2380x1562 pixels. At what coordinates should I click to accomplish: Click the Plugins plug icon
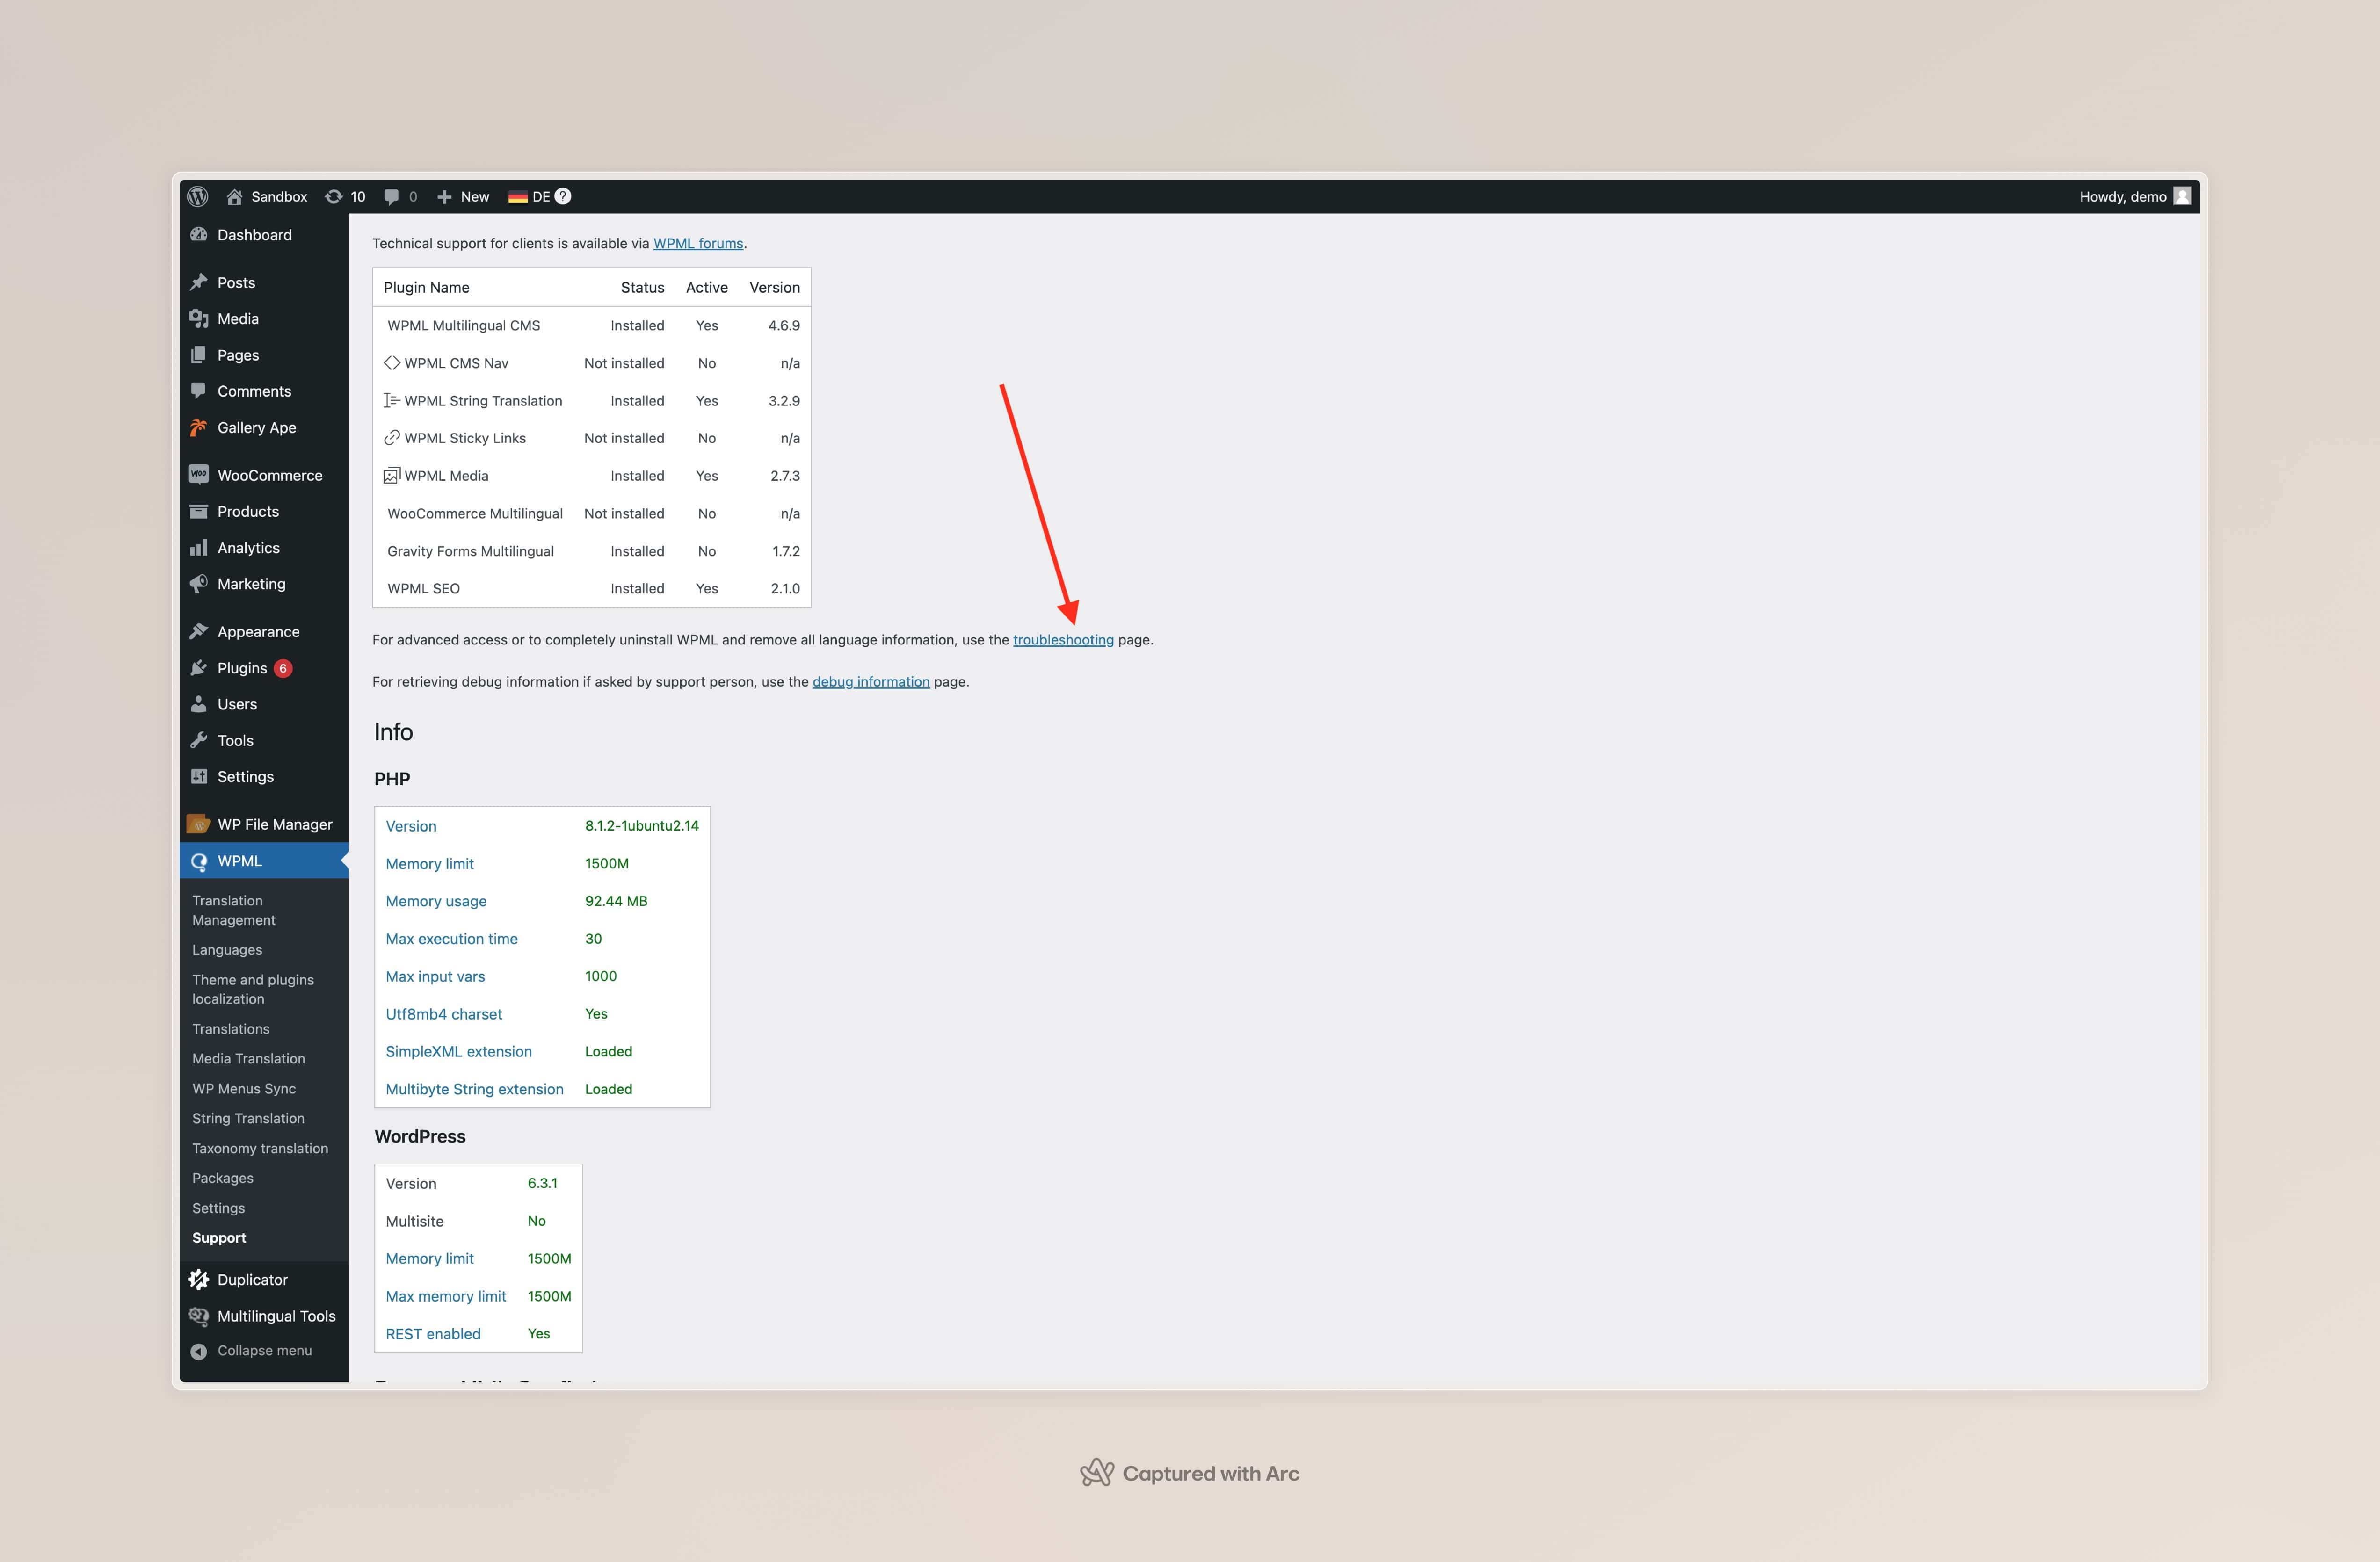click(198, 668)
